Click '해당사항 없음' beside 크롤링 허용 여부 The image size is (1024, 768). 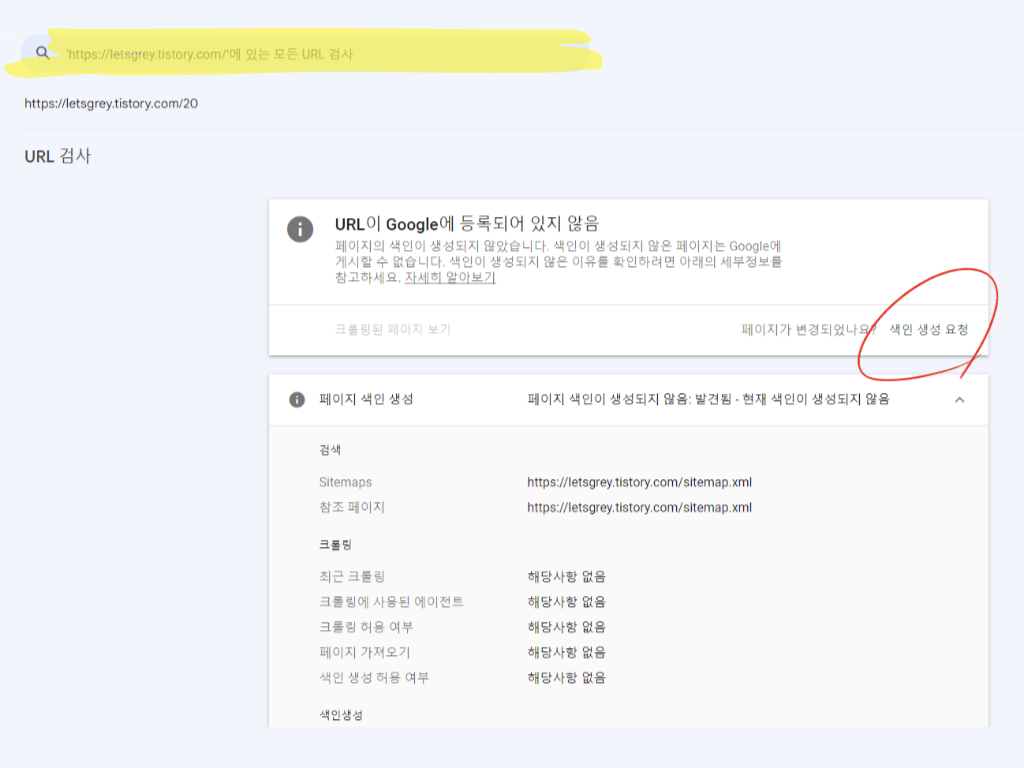pos(566,627)
